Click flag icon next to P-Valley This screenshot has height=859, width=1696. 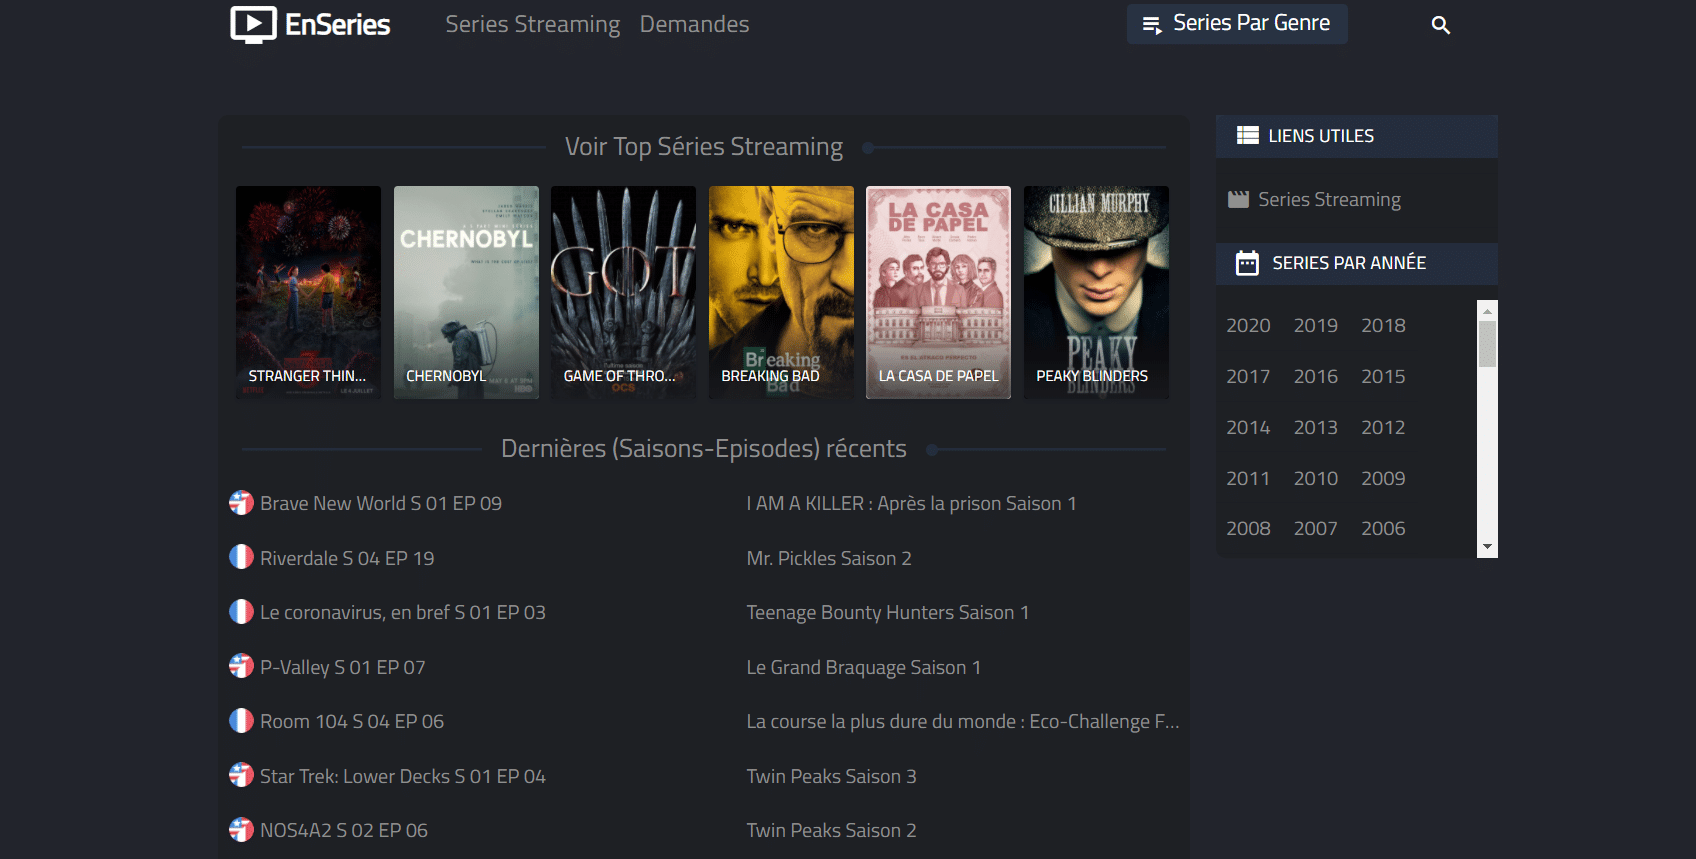241,666
